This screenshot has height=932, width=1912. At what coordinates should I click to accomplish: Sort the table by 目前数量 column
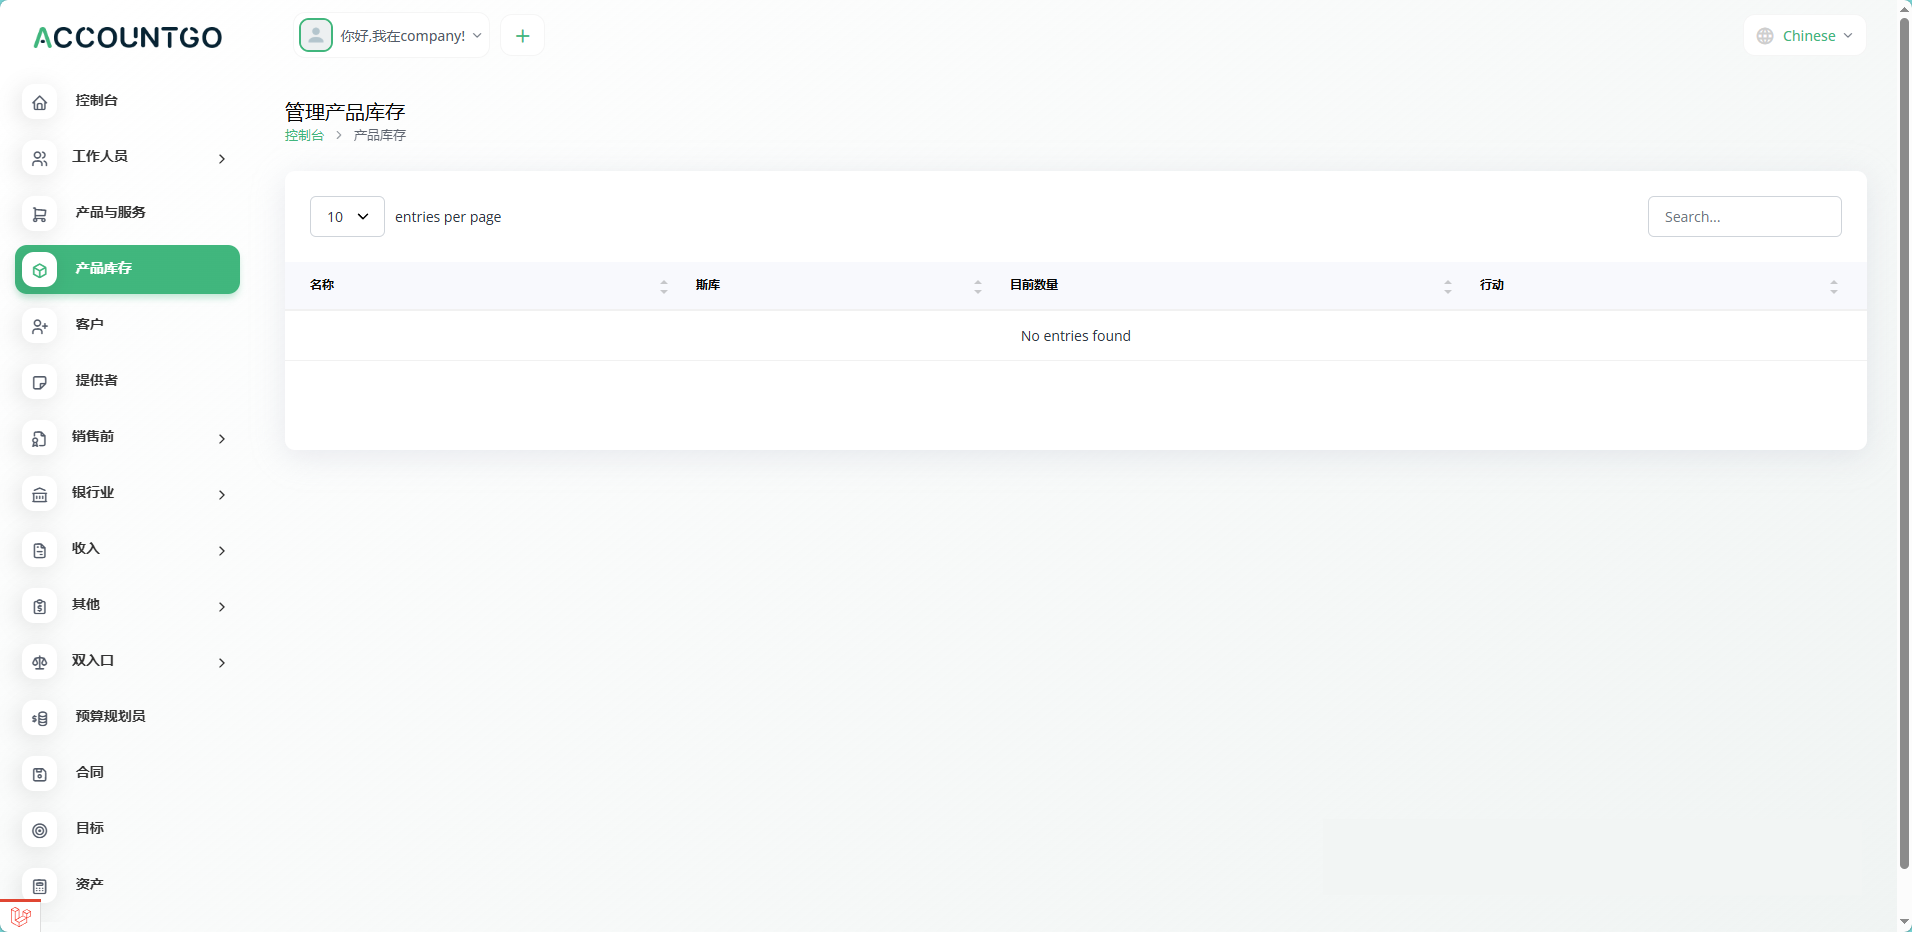coord(1034,285)
